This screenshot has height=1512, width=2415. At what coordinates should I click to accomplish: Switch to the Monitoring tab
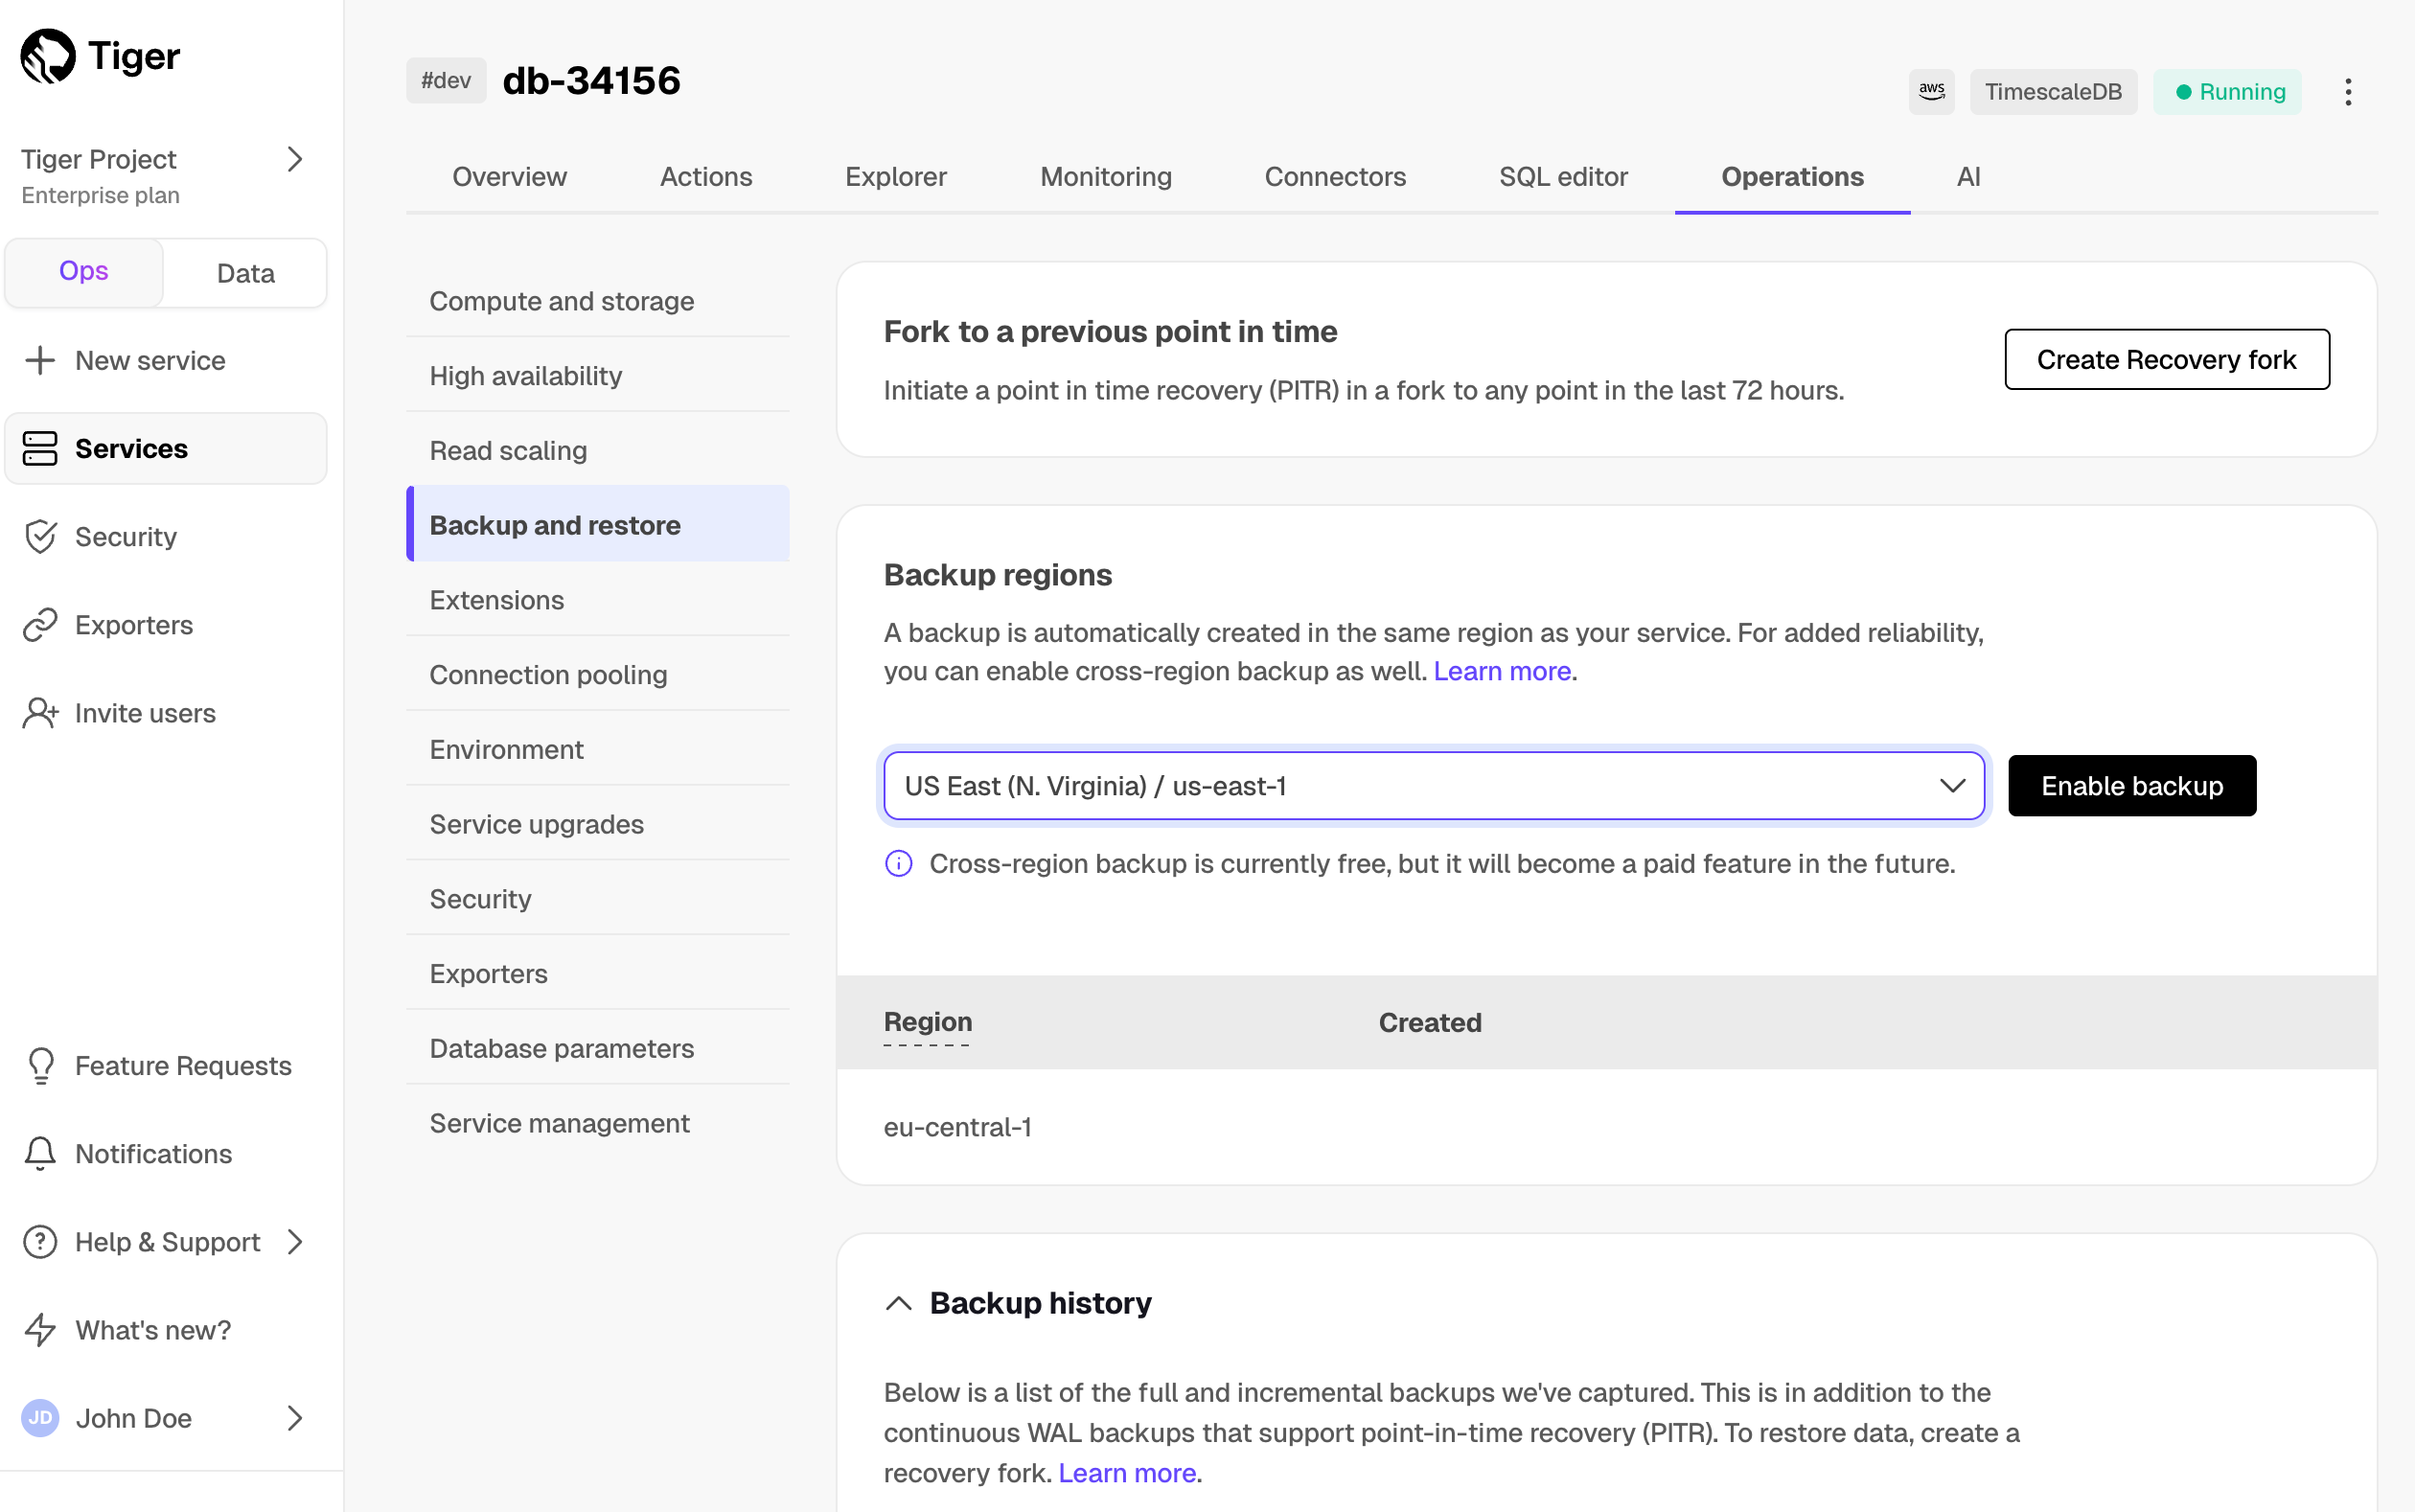click(x=1105, y=177)
